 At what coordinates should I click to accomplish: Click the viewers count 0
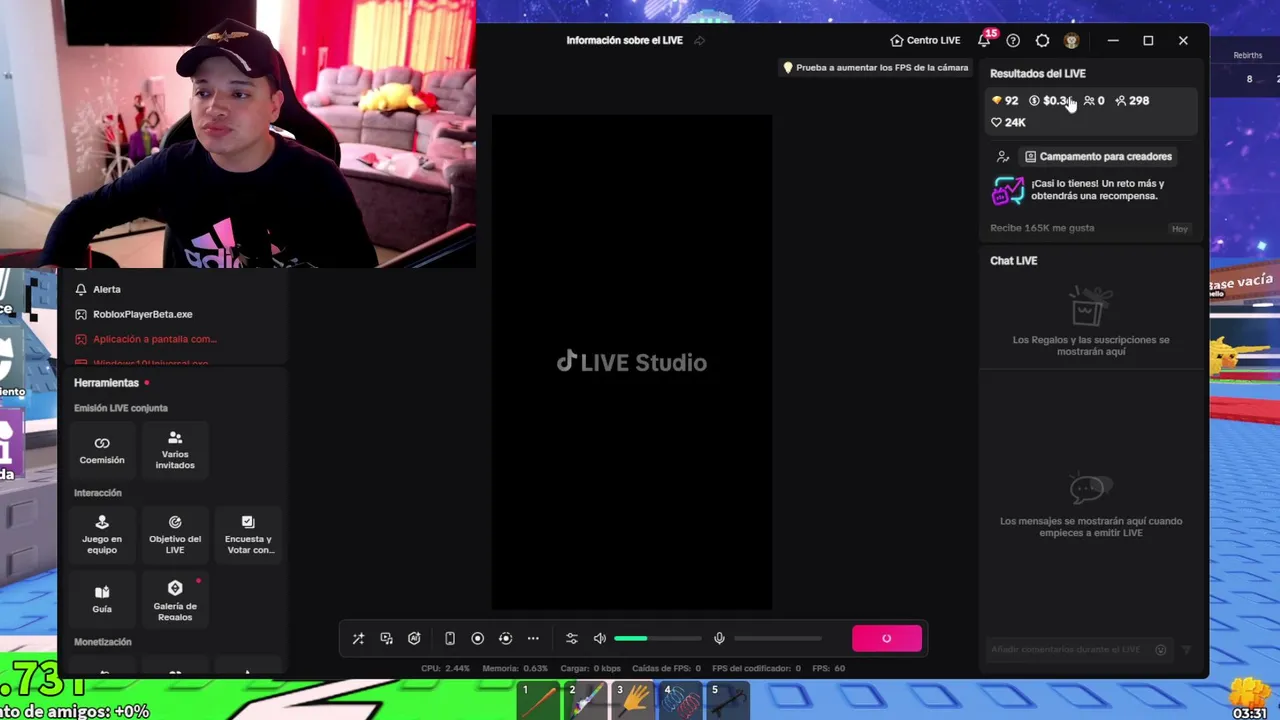(x=1094, y=100)
